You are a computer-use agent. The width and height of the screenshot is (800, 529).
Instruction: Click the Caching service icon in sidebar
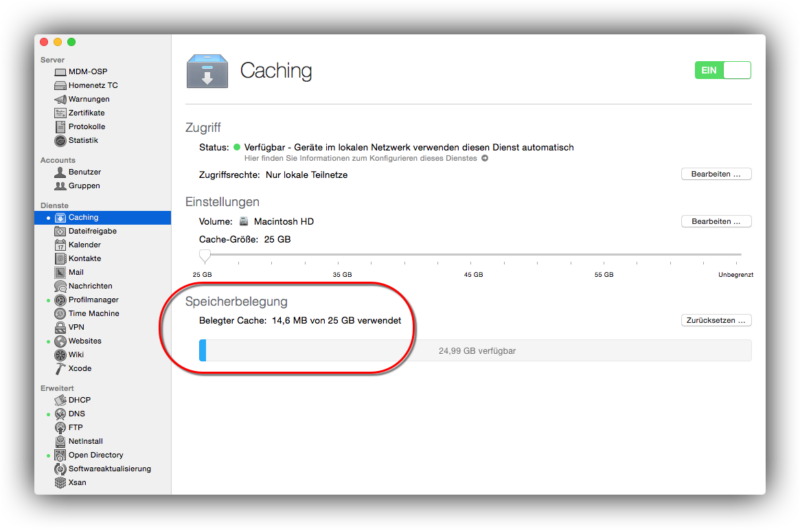coord(60,218)
